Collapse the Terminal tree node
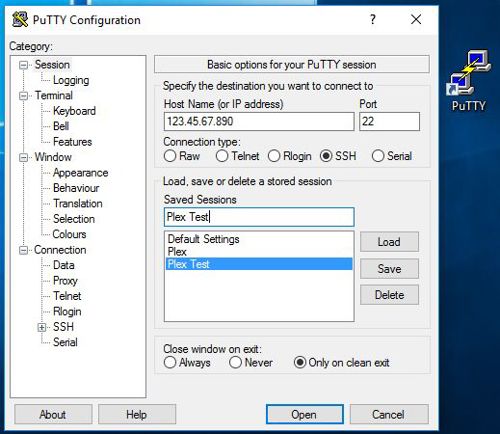This screenshot has height=434, width=500. click(x=23, y=96)
